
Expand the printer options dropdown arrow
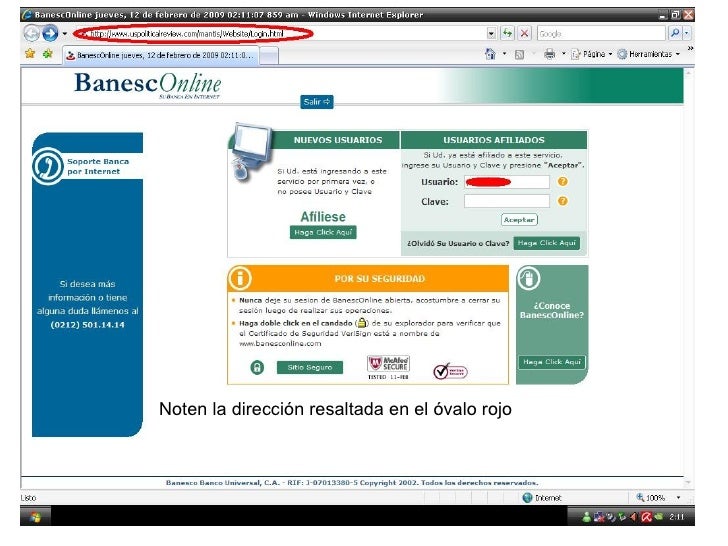563,54
